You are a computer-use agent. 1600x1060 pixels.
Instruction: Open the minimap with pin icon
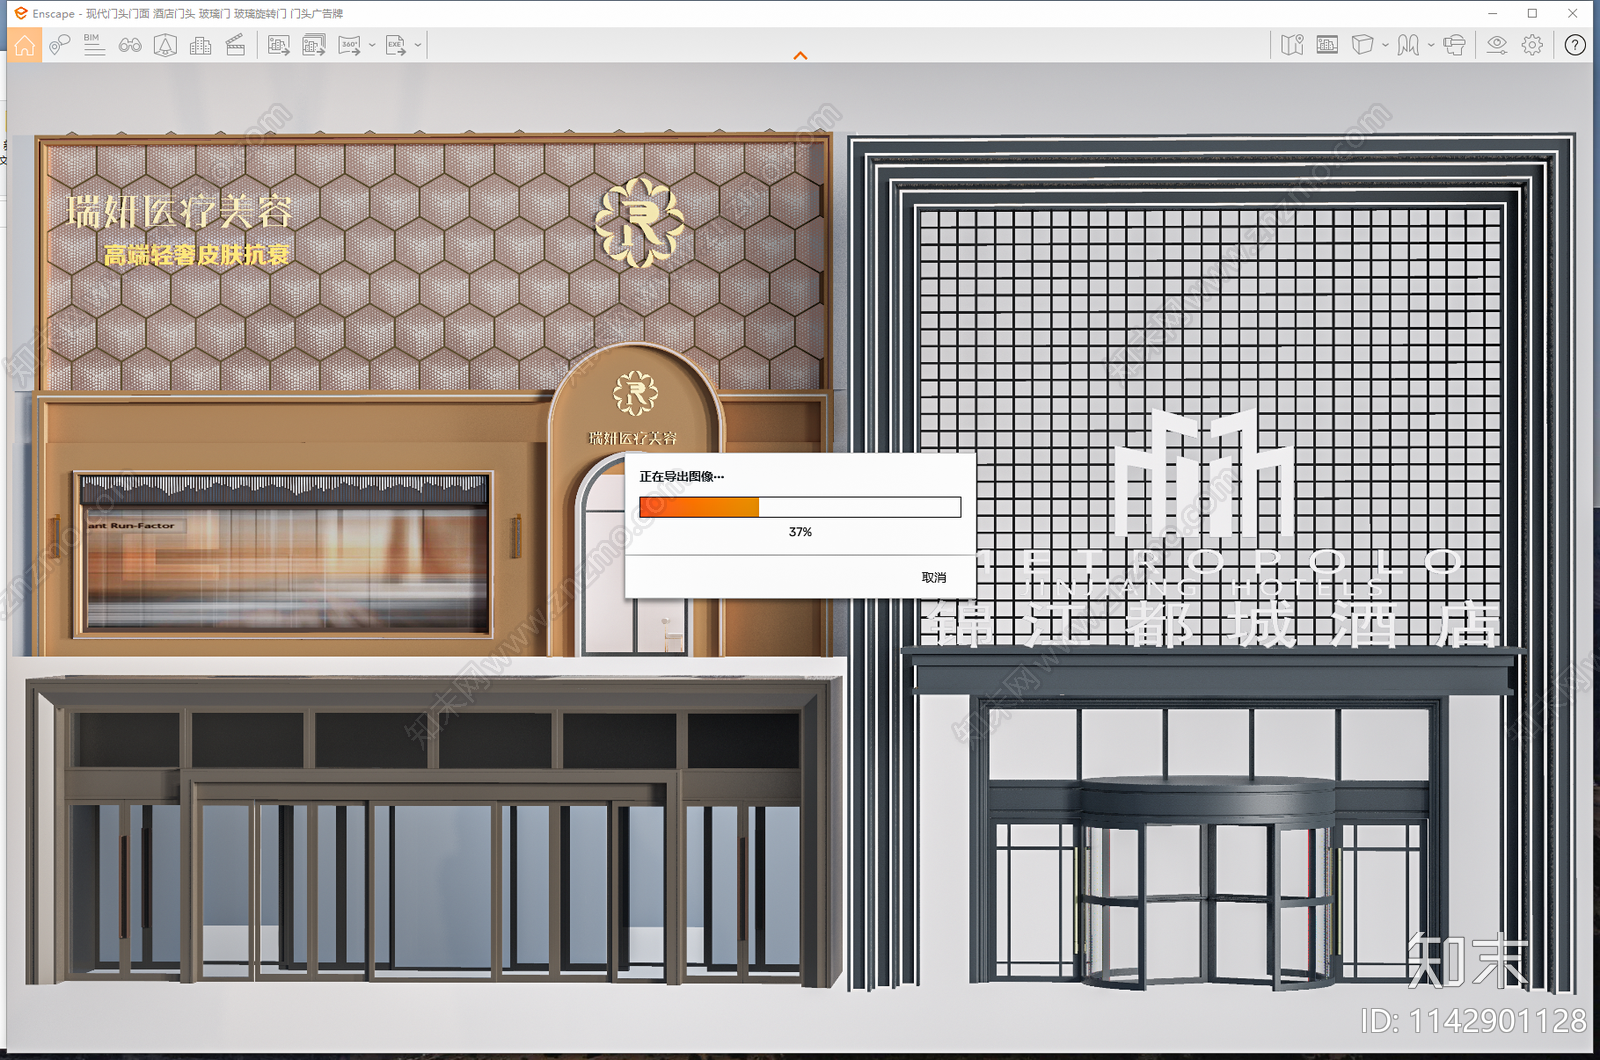click(x=1292, y=45)
